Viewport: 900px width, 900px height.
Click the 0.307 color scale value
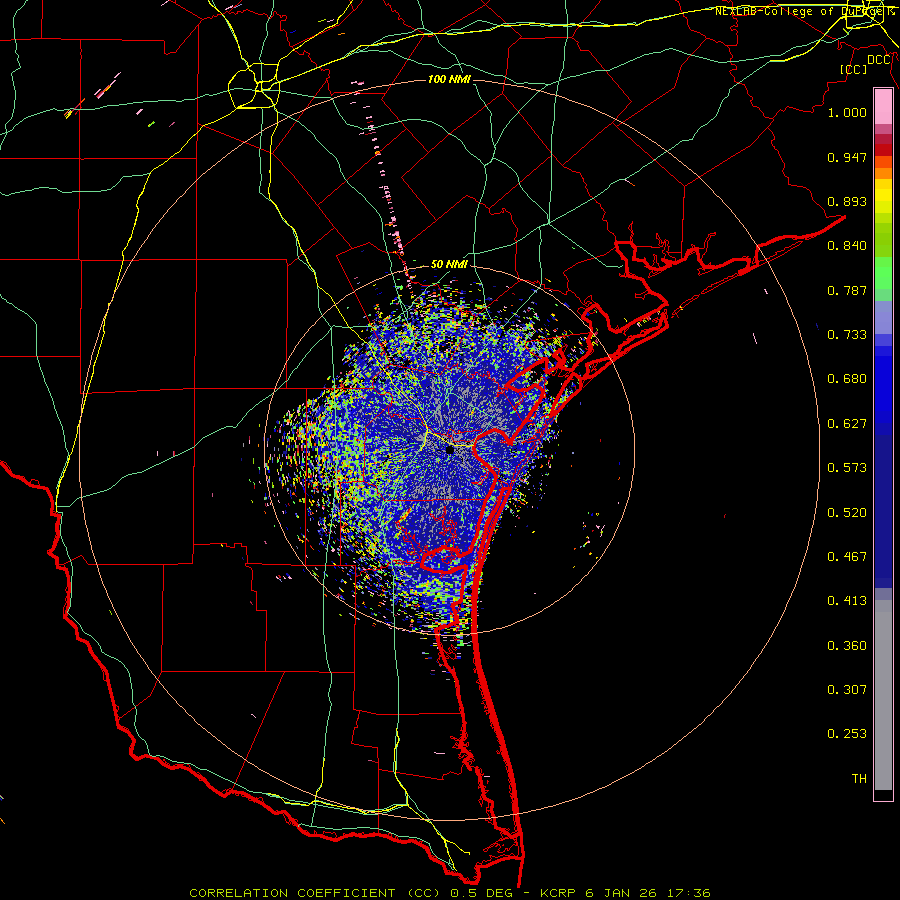point(847,689)
